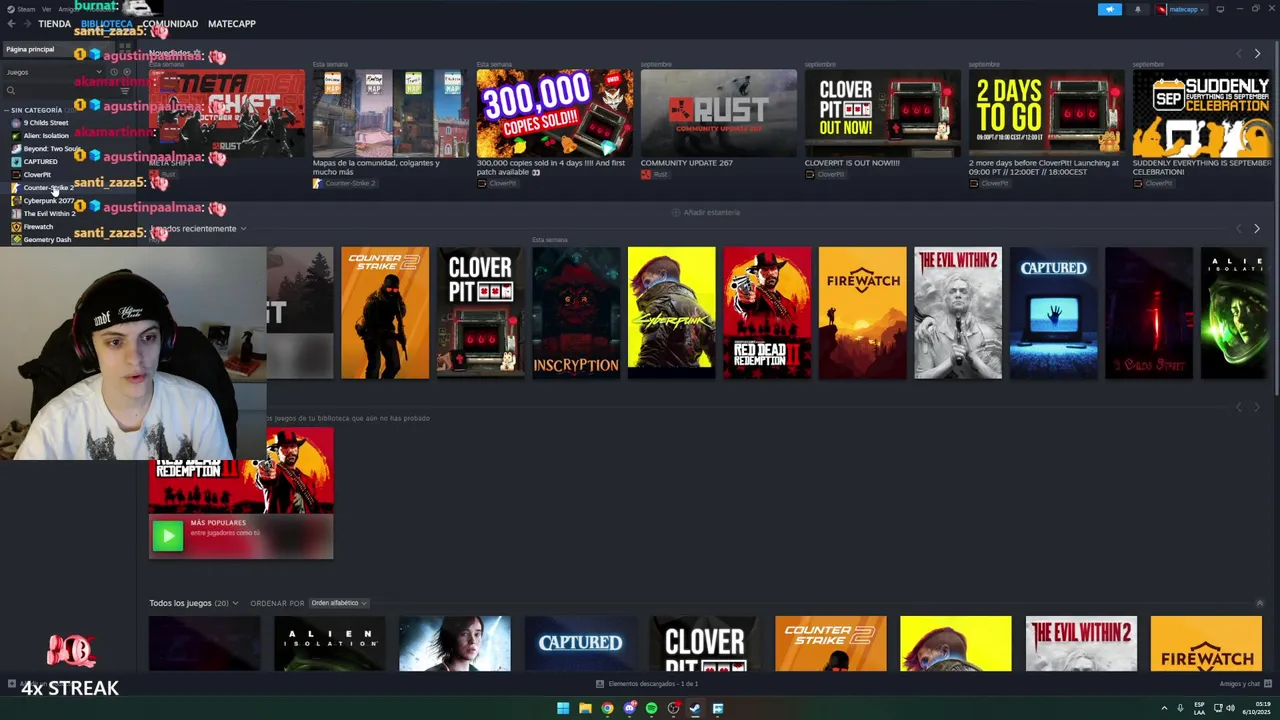The width and height of the screenshot is (1280, 720).
Task: Advance the news shelf with right arrow
Action: (1257, 53)
